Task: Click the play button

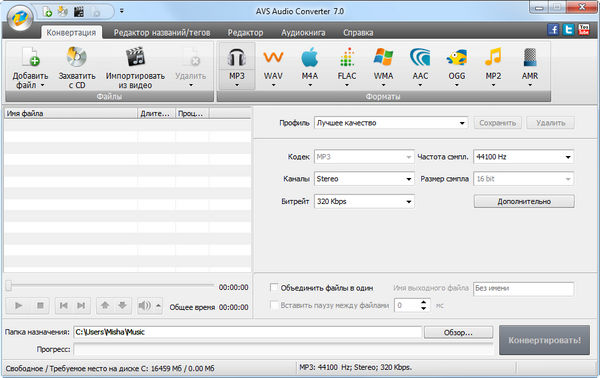Action: pyautogui.click(x=18, y=305)
